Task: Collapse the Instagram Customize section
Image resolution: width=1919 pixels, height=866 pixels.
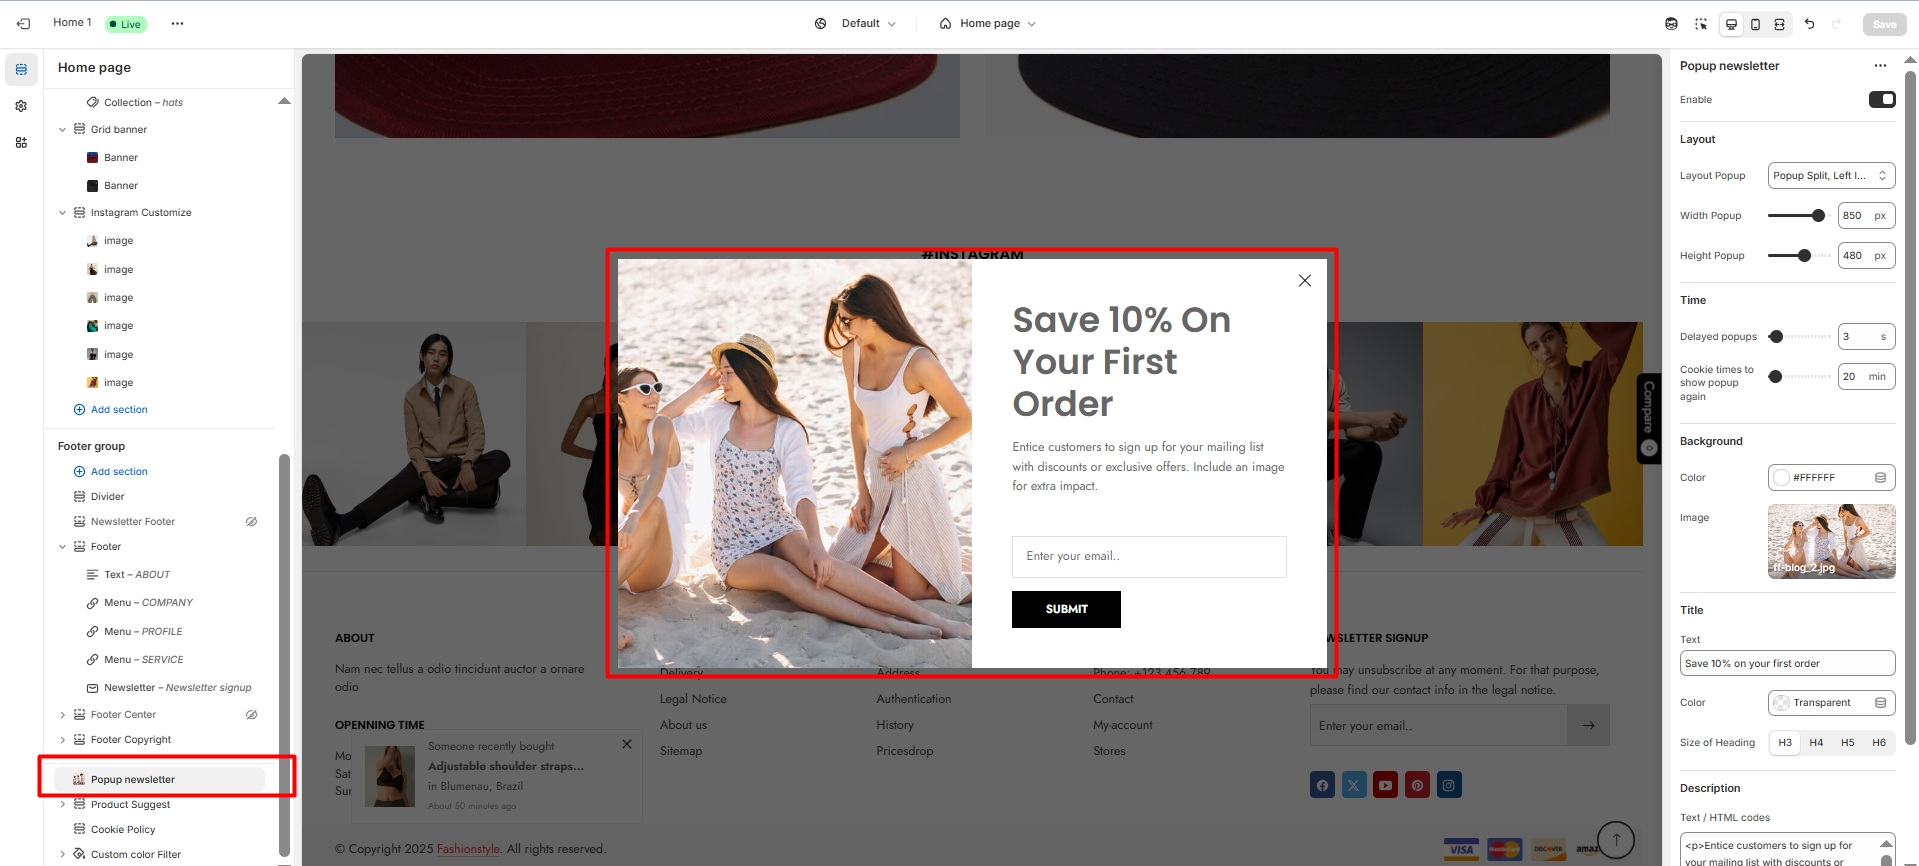Action: pos(62,213)
